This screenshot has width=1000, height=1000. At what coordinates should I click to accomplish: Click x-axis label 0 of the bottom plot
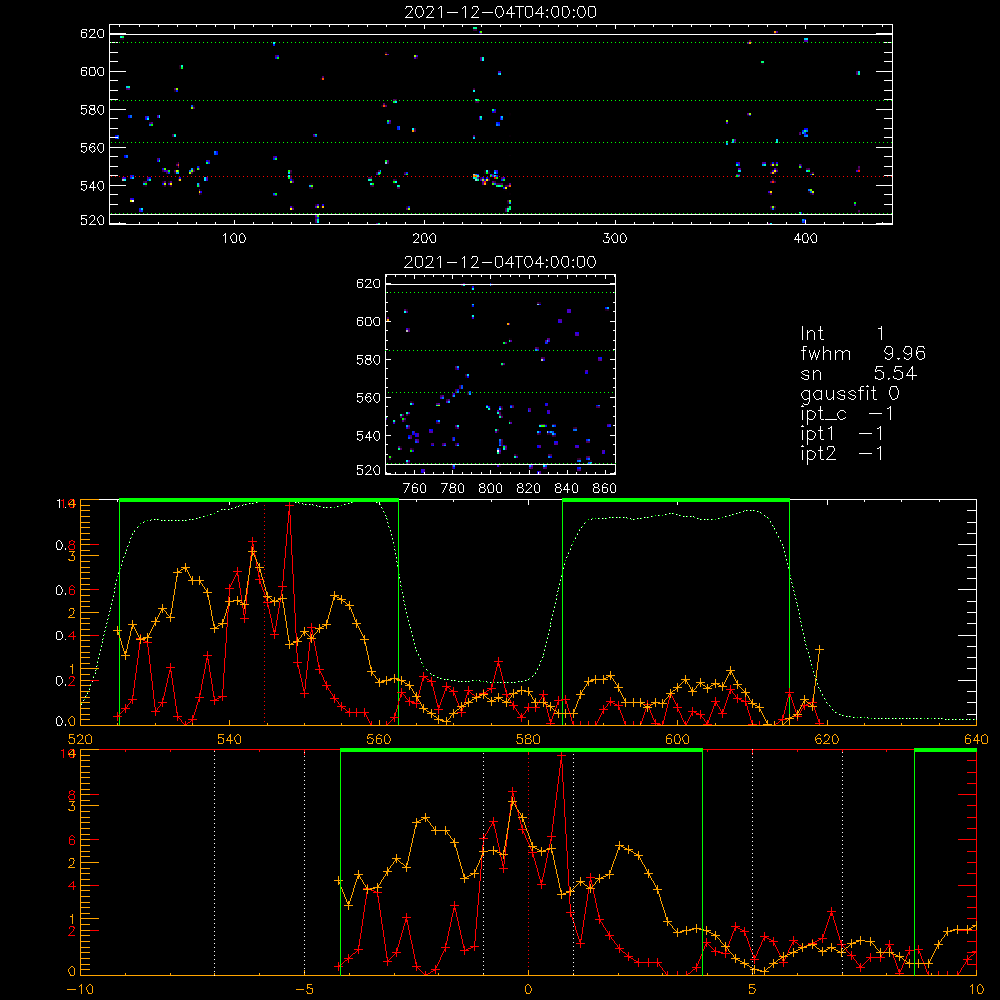click(528, 989)
